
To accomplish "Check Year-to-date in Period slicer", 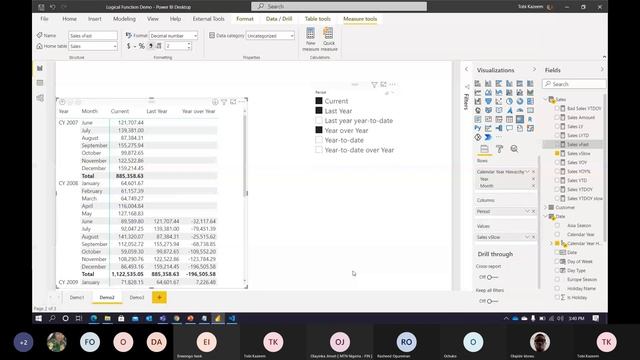I will coord(319,140).
